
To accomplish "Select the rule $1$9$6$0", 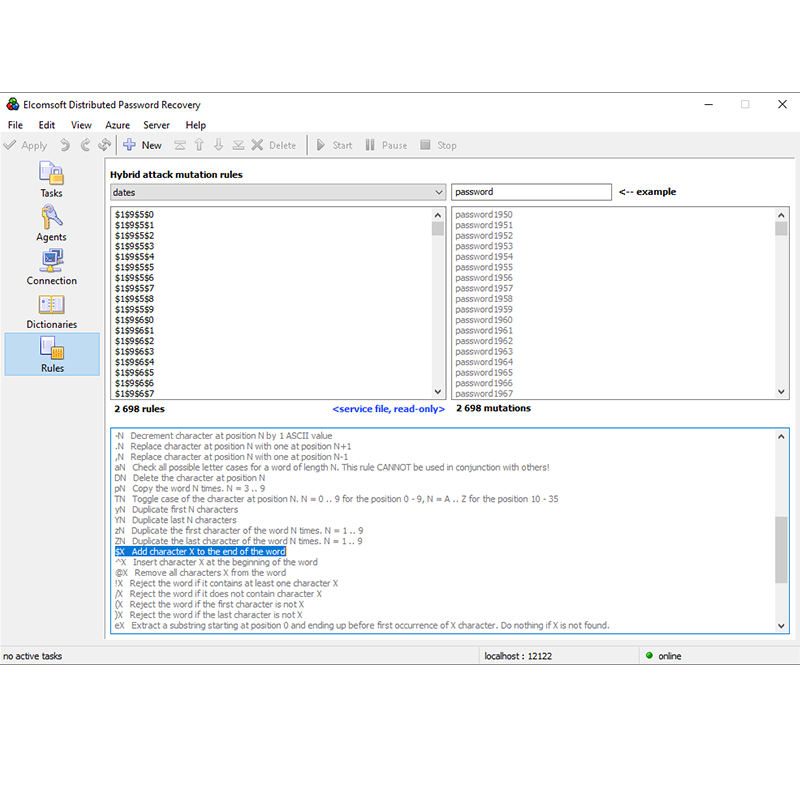I will coord(135,320).
